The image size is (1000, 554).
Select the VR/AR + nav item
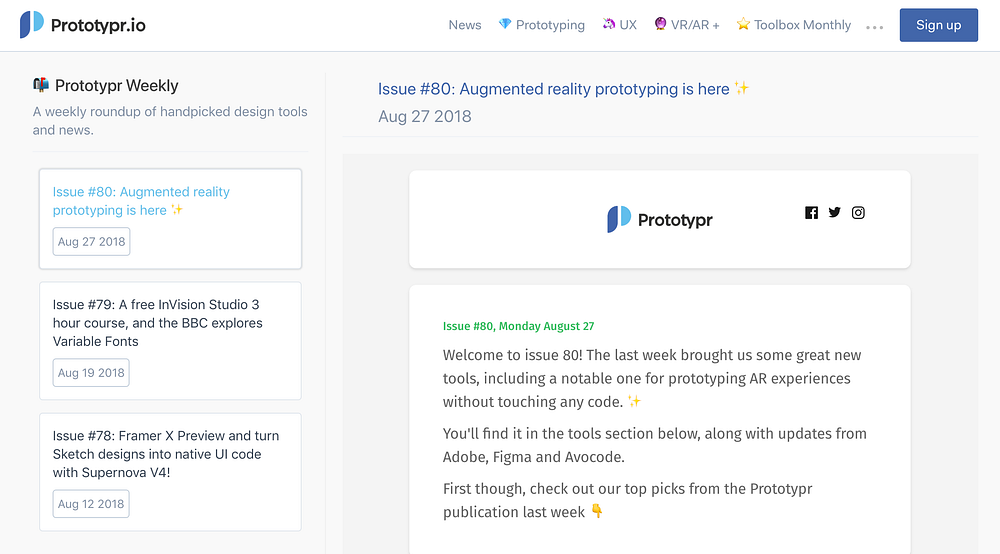(686, 25)
